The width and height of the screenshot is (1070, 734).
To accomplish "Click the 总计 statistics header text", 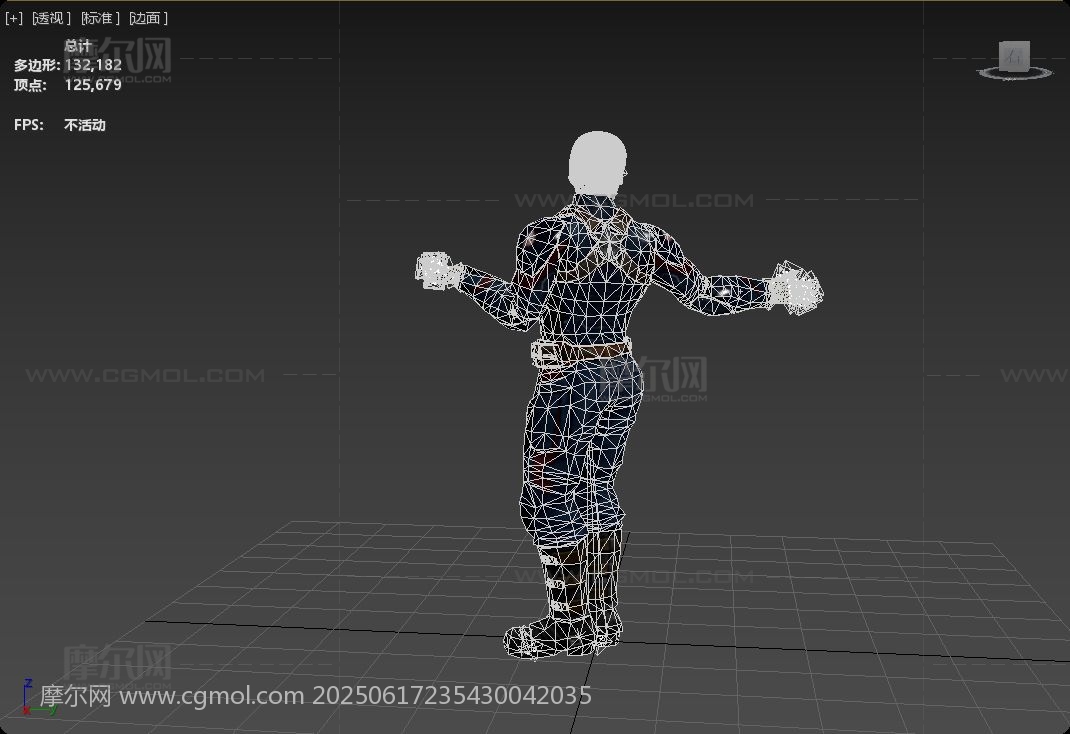I will coord(78,46).
